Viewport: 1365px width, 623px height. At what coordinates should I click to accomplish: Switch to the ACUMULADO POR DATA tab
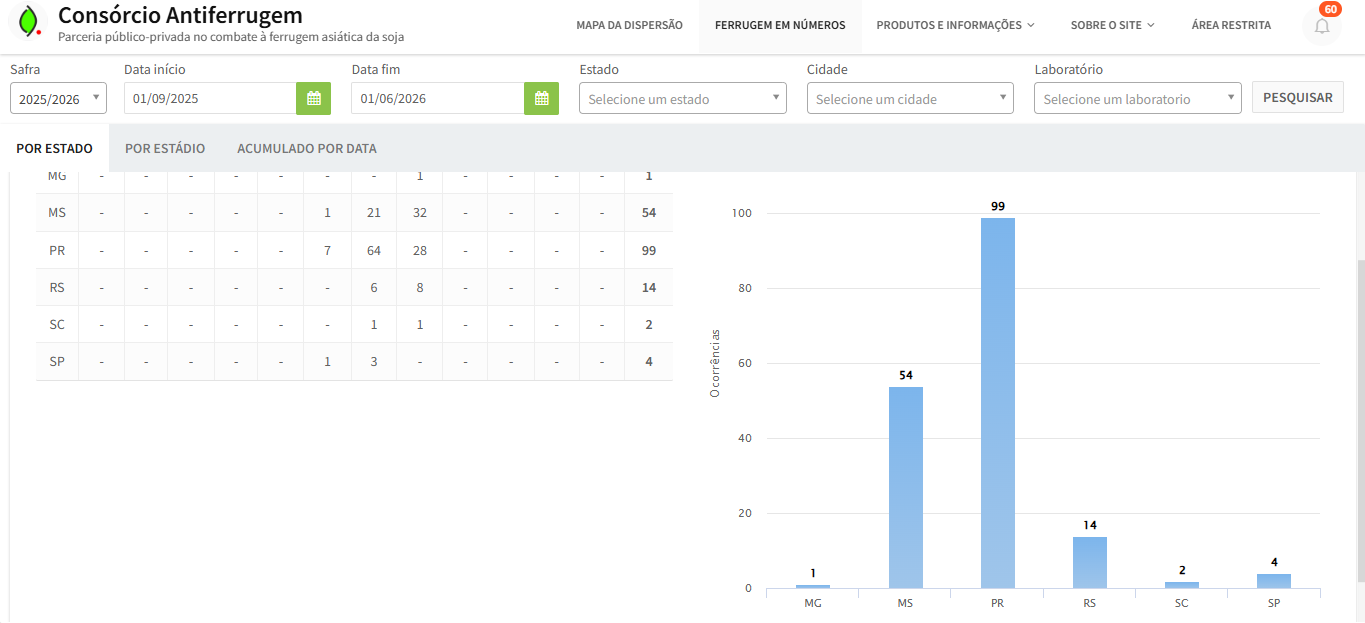point(306,149)
